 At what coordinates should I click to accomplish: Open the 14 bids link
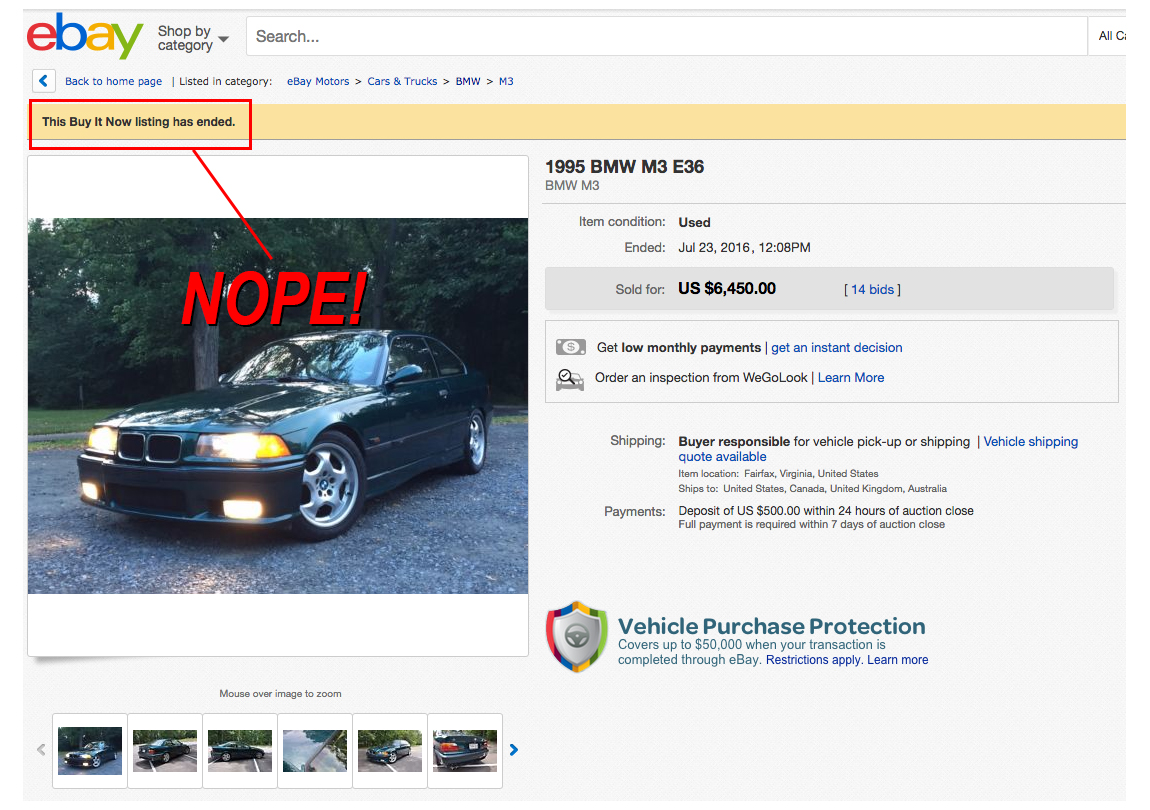(872, 289)
